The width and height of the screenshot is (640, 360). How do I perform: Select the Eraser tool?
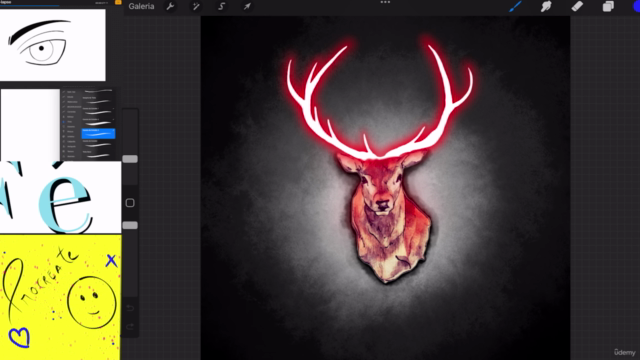[577, 6]
